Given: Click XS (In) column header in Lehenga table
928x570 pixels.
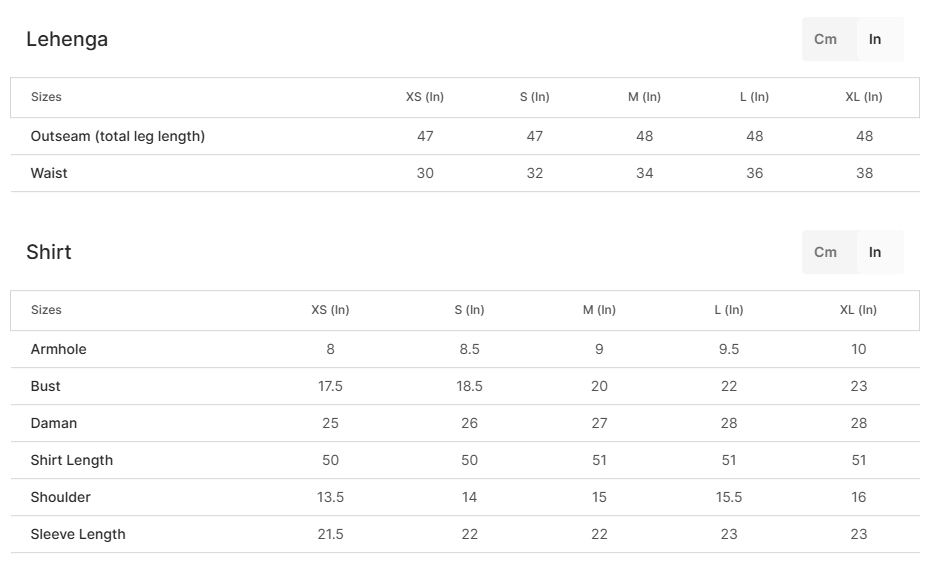Looking at the screenshot, I should 425,97.
